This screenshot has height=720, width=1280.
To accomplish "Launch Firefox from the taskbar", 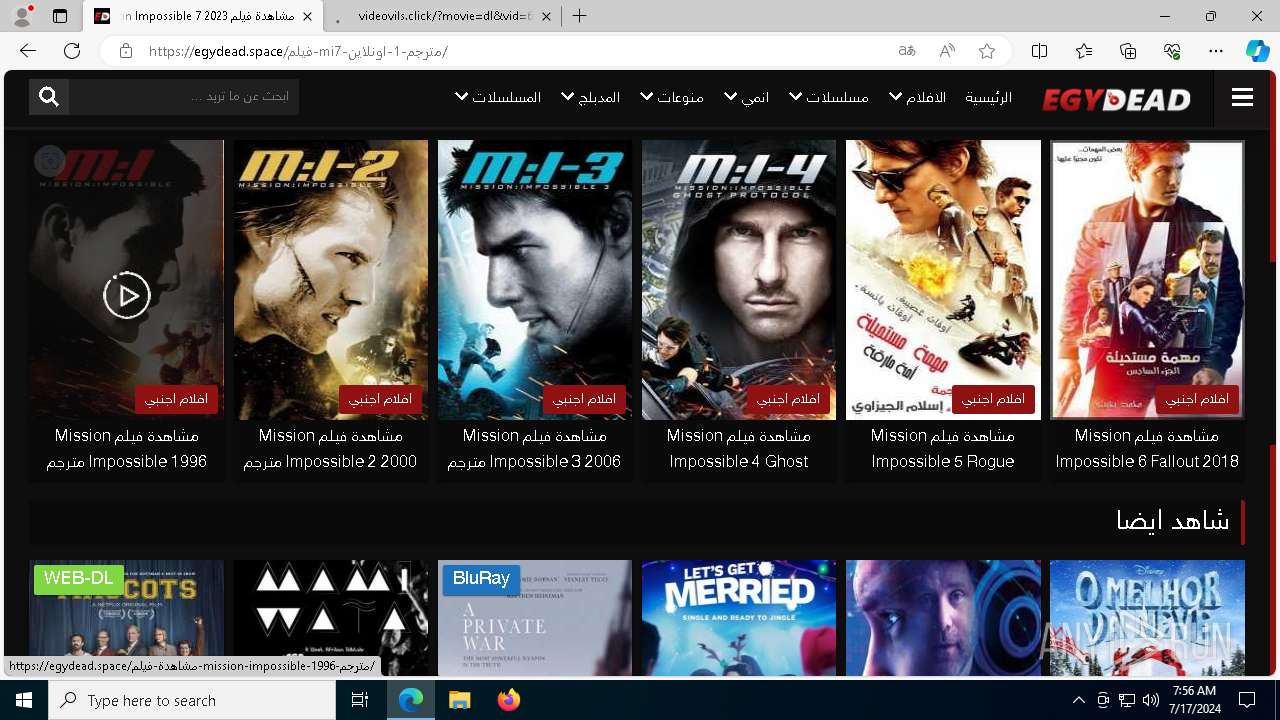I will point(508,700).
